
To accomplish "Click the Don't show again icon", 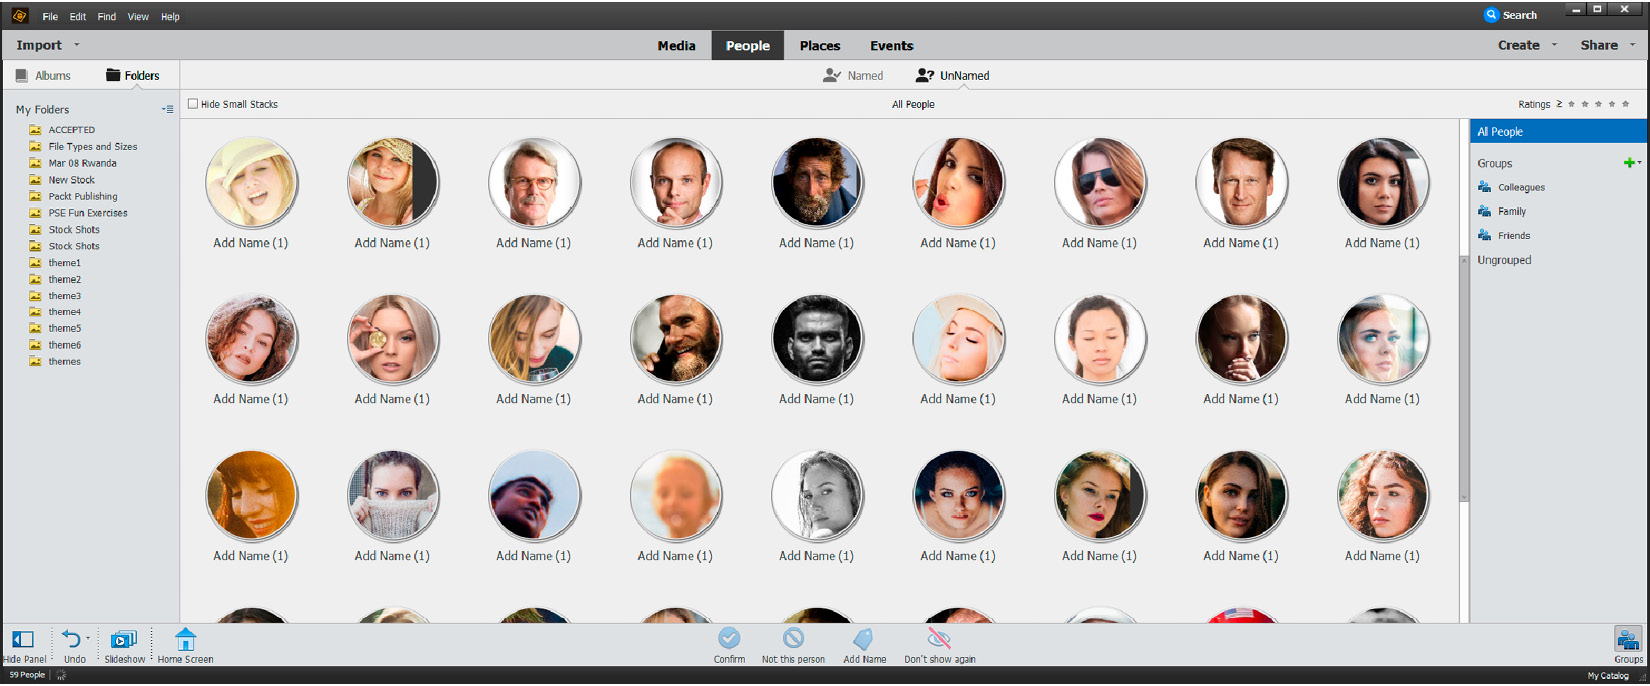I will click(x=938, y=638).
